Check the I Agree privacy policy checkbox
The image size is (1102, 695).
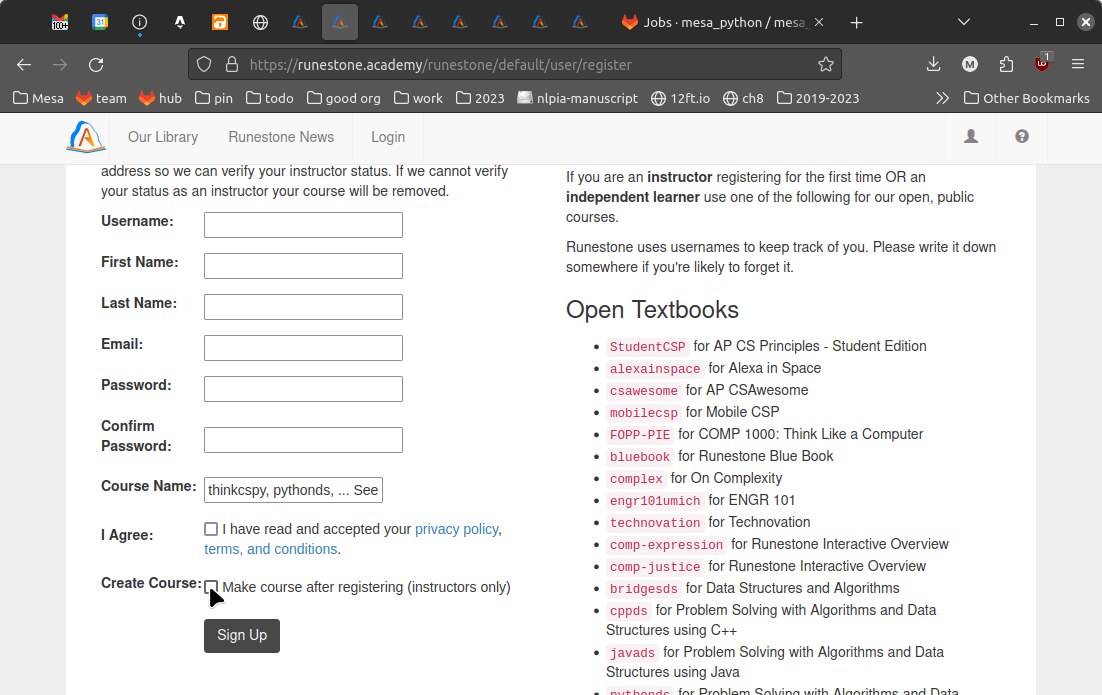tap(211, 529)
